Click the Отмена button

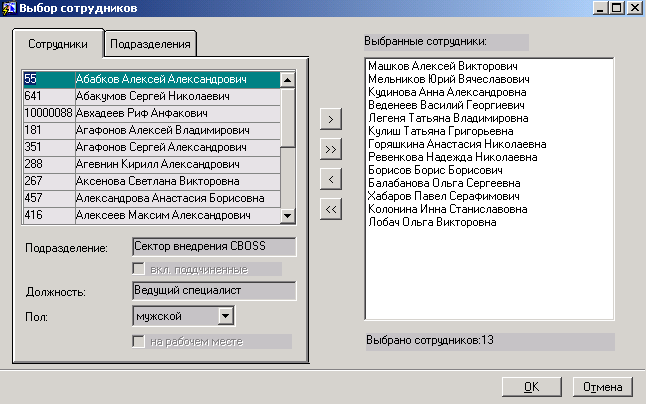(x=602, y=387)
